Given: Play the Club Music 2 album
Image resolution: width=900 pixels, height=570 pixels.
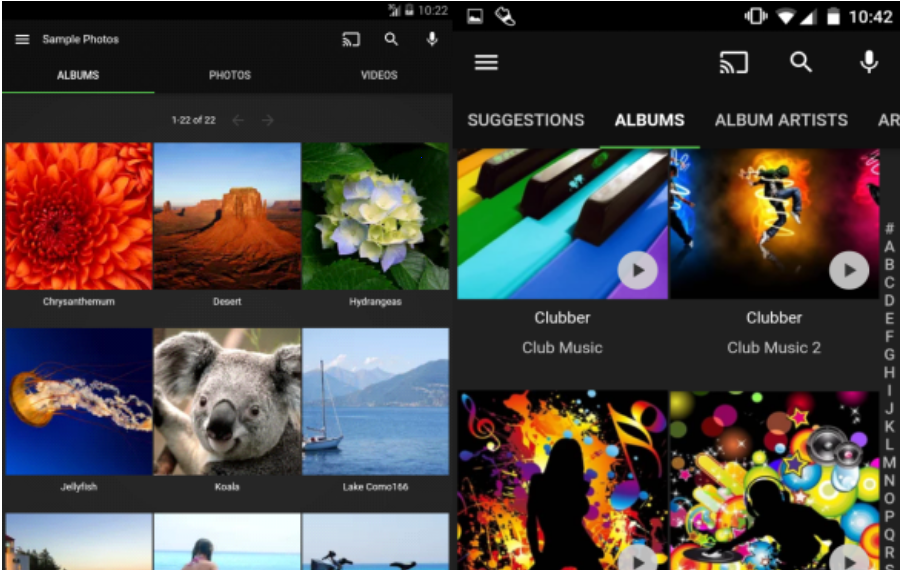Looking at the screenshot, I should [849, 270].
